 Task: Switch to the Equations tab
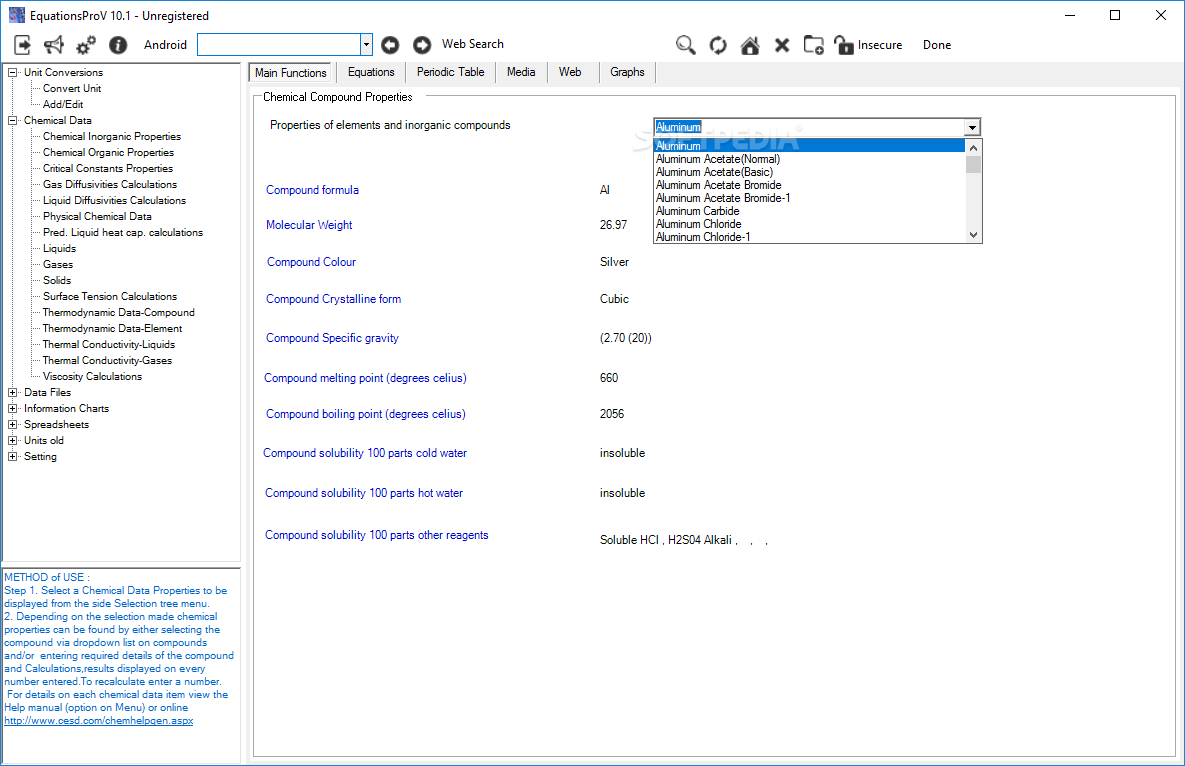coord(371,72)
